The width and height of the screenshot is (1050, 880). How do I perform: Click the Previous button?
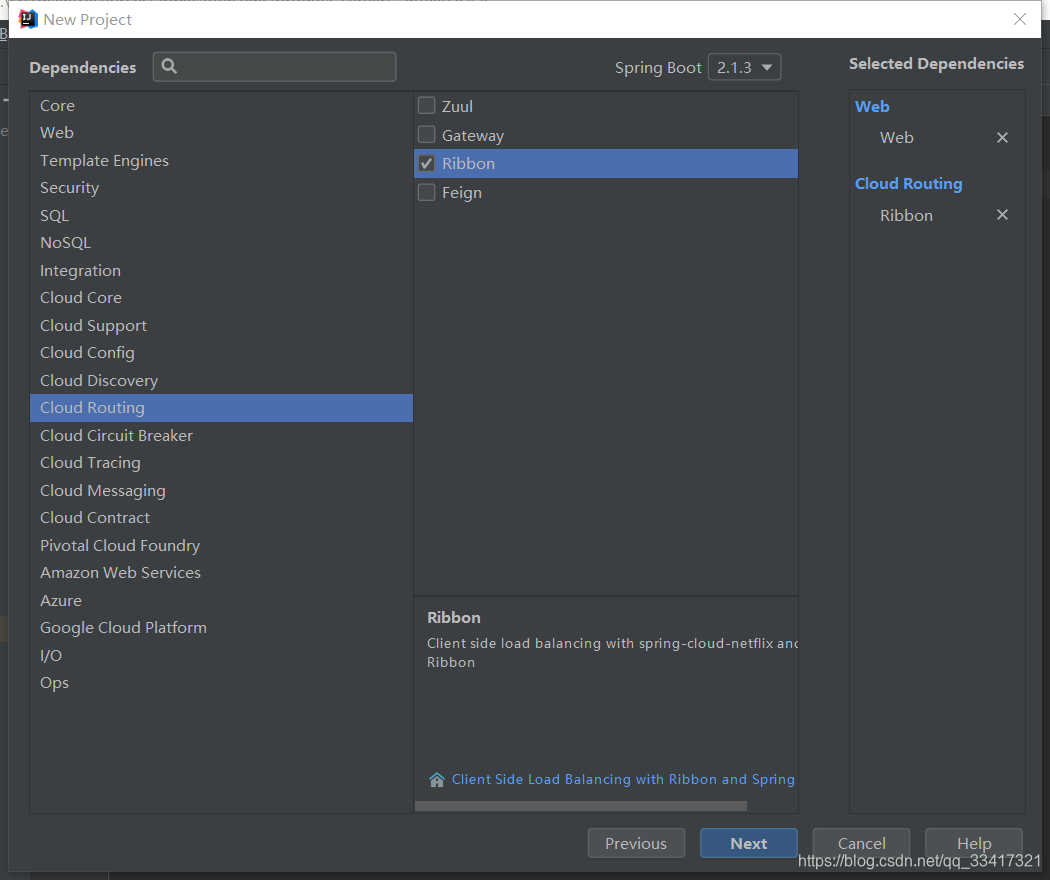(x=636, y=843)
